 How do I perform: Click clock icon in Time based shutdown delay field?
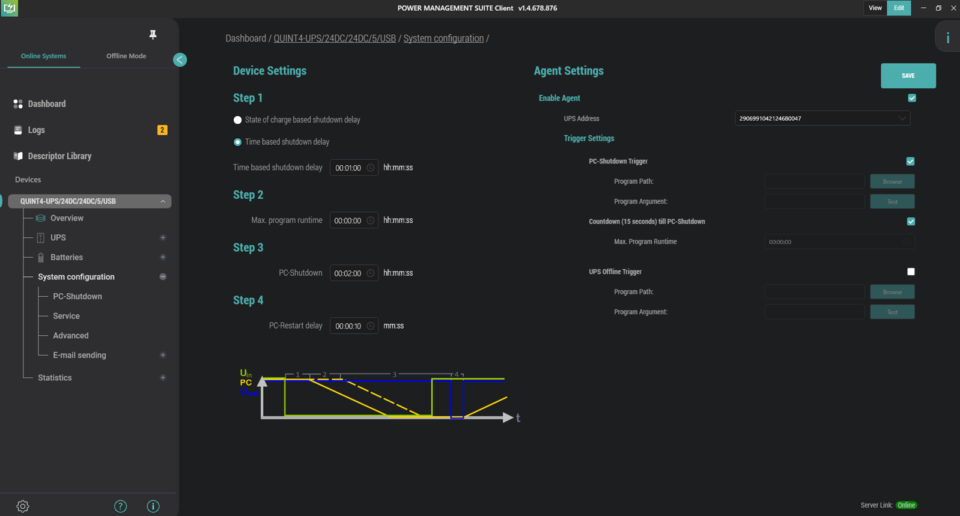click(370, 168)
